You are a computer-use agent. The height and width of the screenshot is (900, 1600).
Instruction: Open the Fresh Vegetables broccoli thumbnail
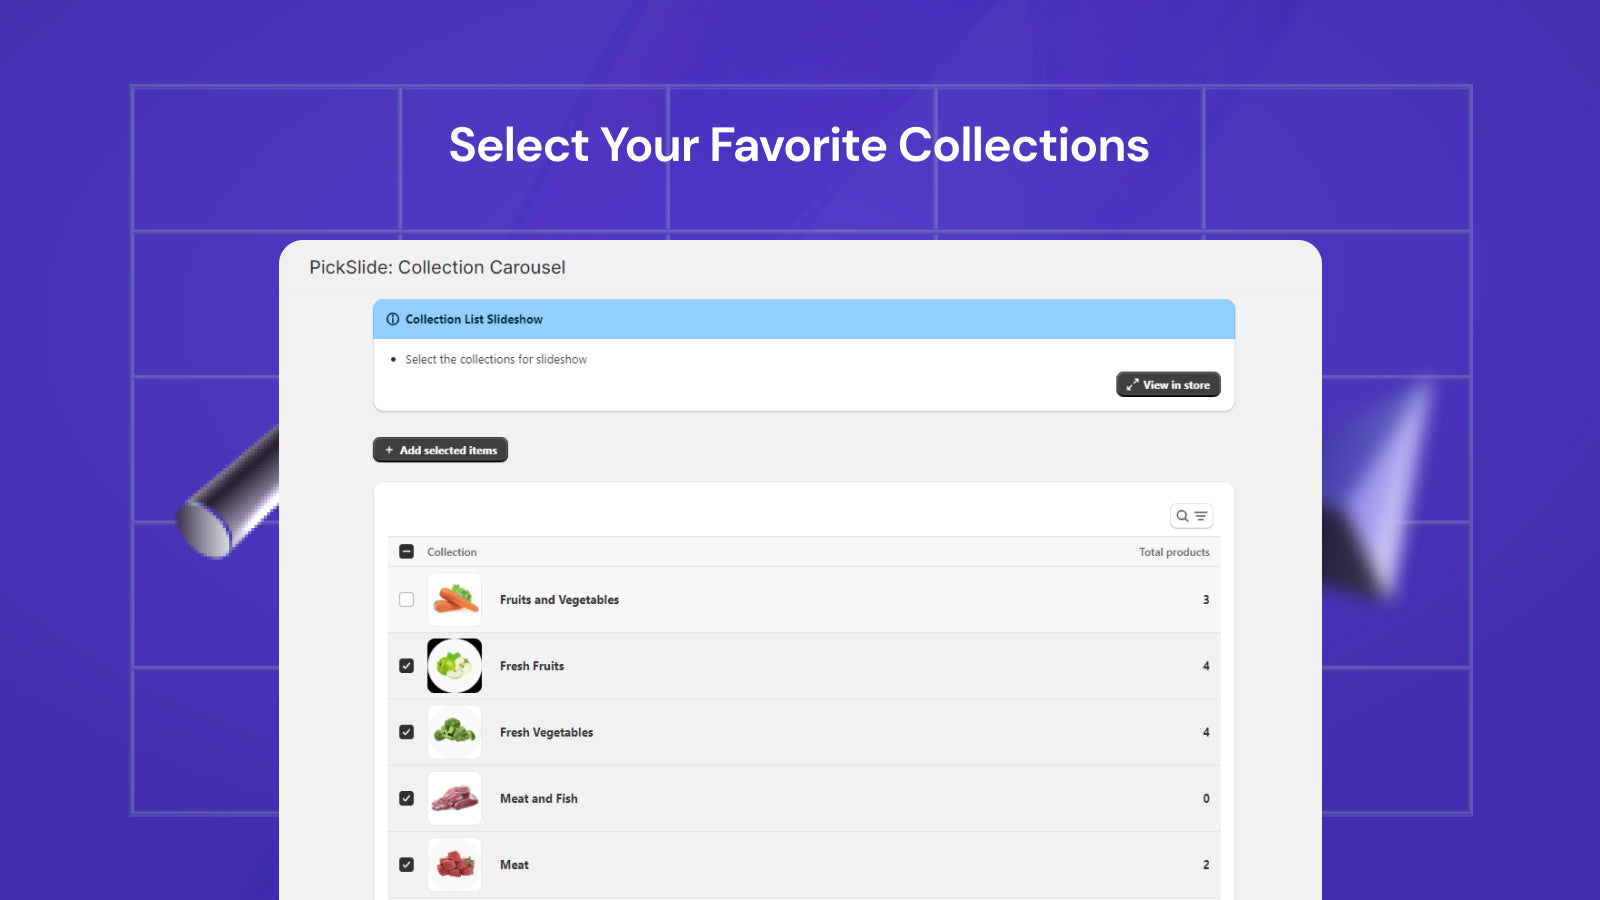[x=455, y=732]
